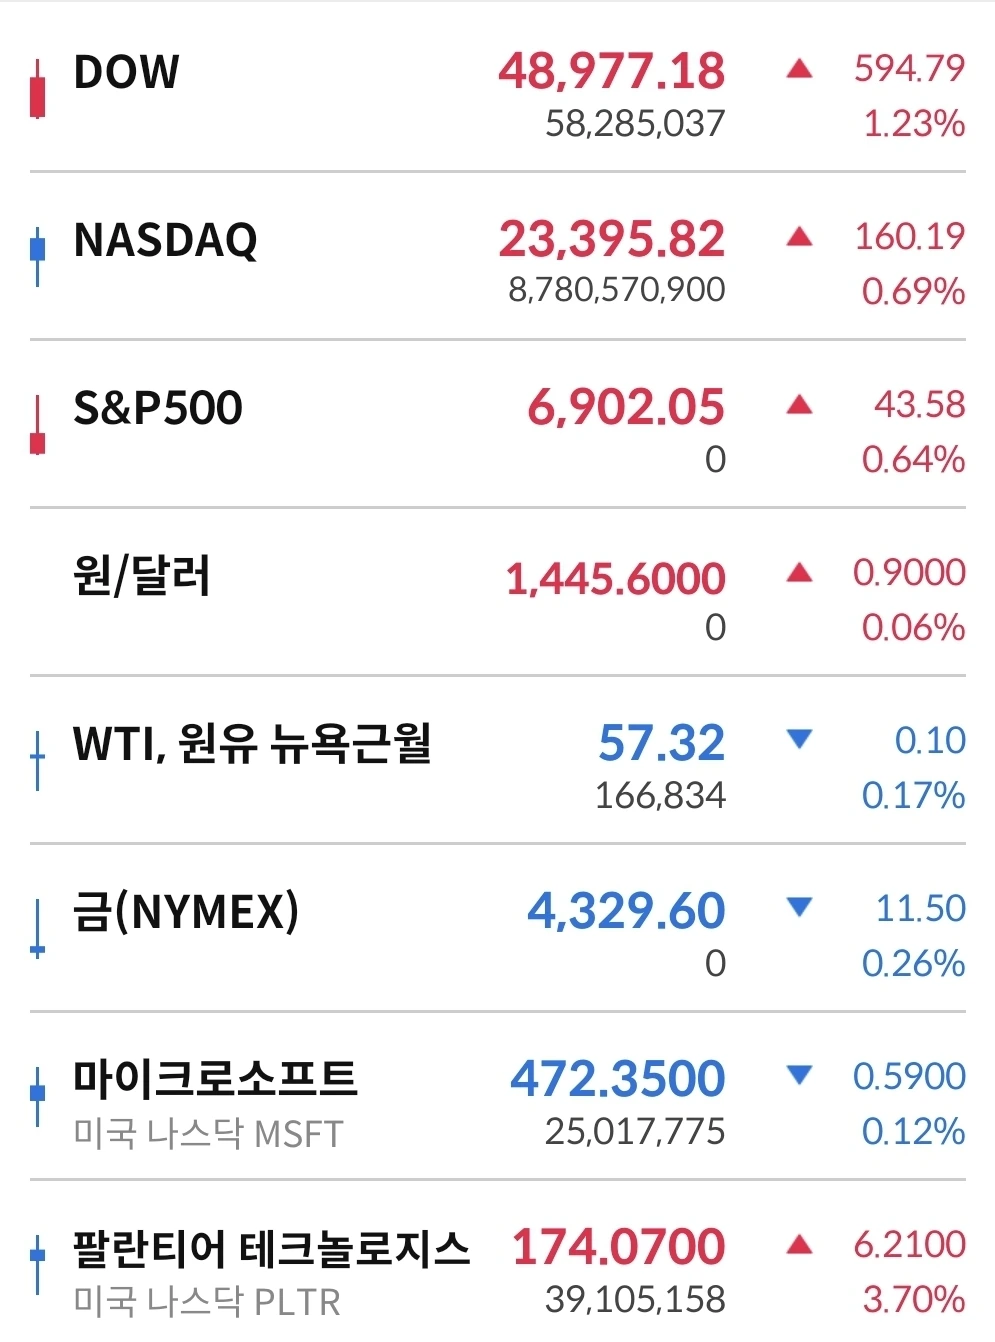995x1342 pixels.
Task: Open 팔란티어 테크놀로지스 PLTR stock entry
Action: [498, 1263]
